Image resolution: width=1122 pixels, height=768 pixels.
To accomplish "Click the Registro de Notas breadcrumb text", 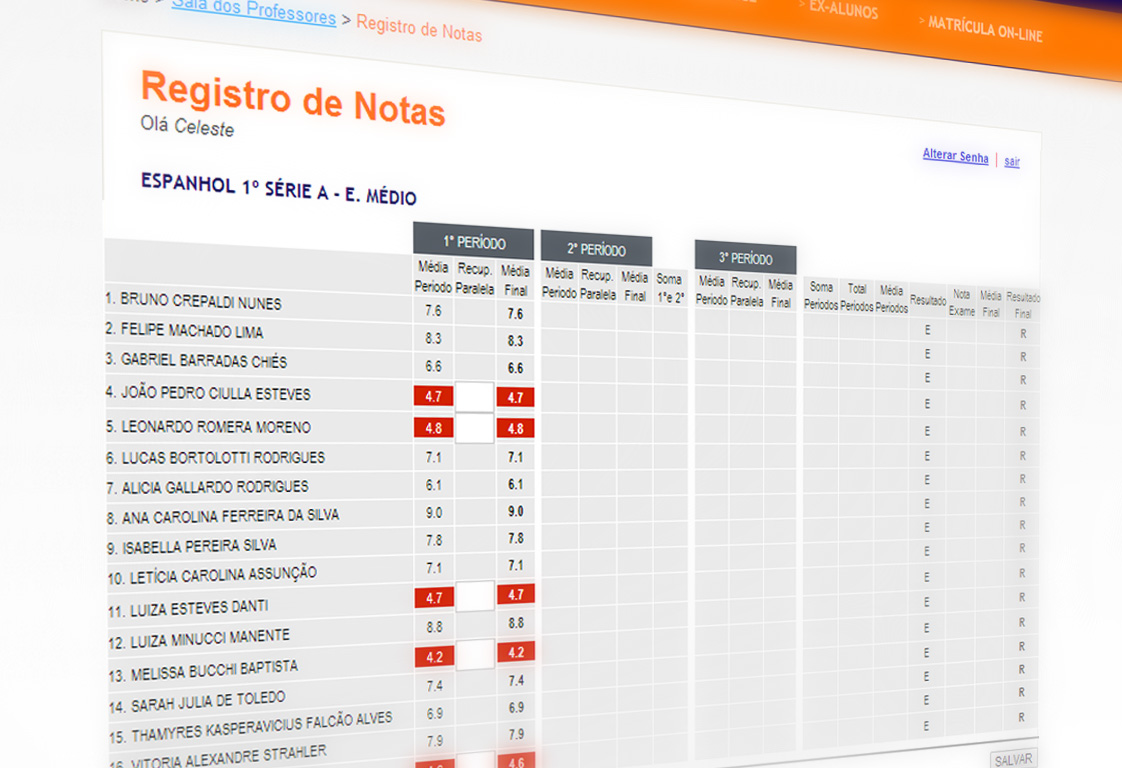I will pyautogui.click(x=419, y=28).
